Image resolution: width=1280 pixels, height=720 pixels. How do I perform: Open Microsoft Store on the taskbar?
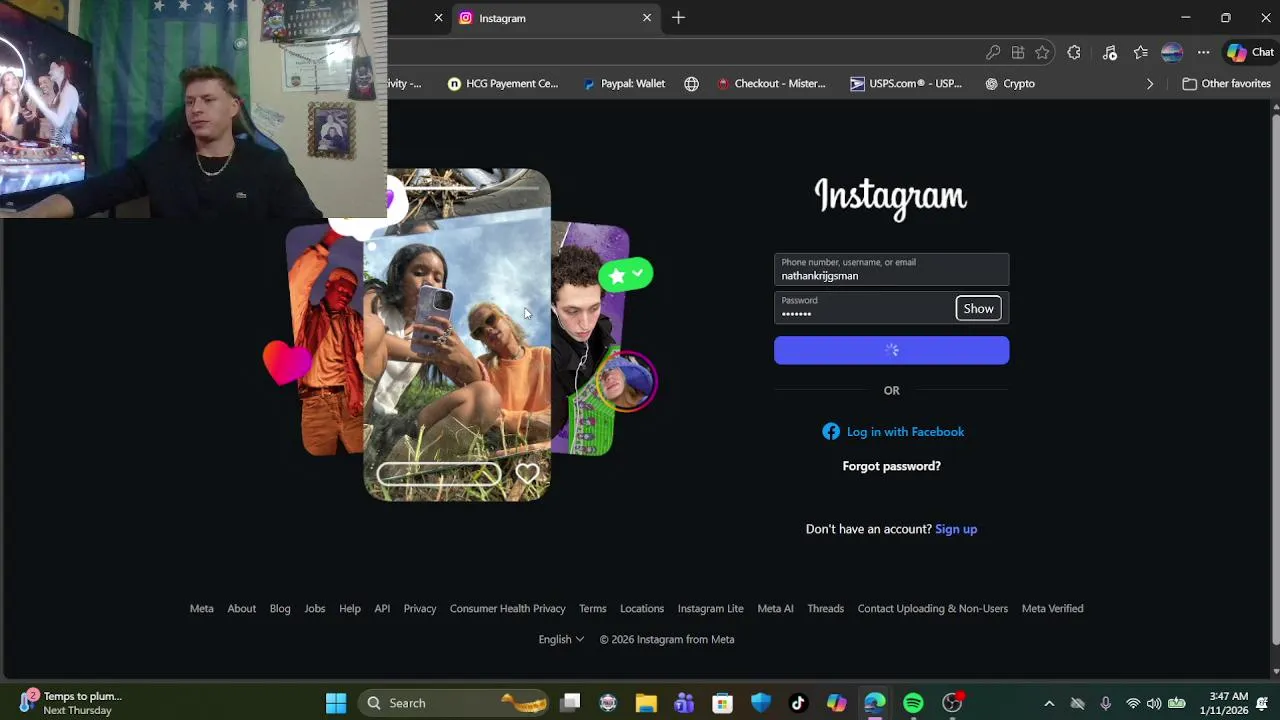tap(722, 703)
